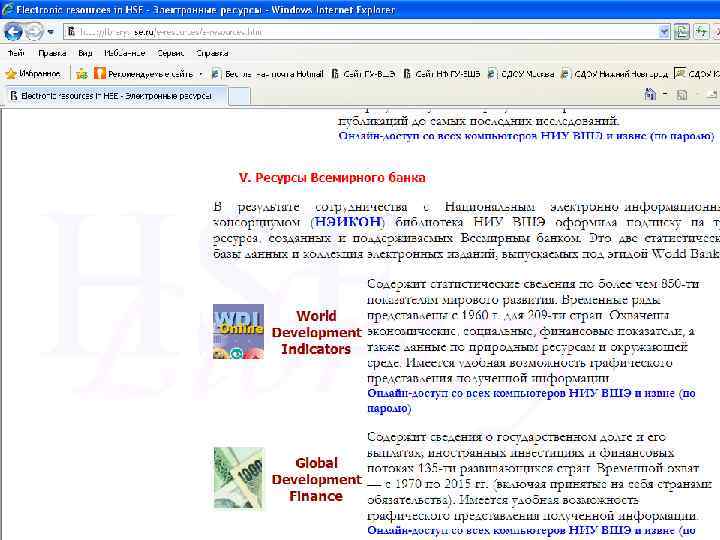Click the browser Back arrow button
This screenshot has width=720, height=540.
tap(13, 32)
